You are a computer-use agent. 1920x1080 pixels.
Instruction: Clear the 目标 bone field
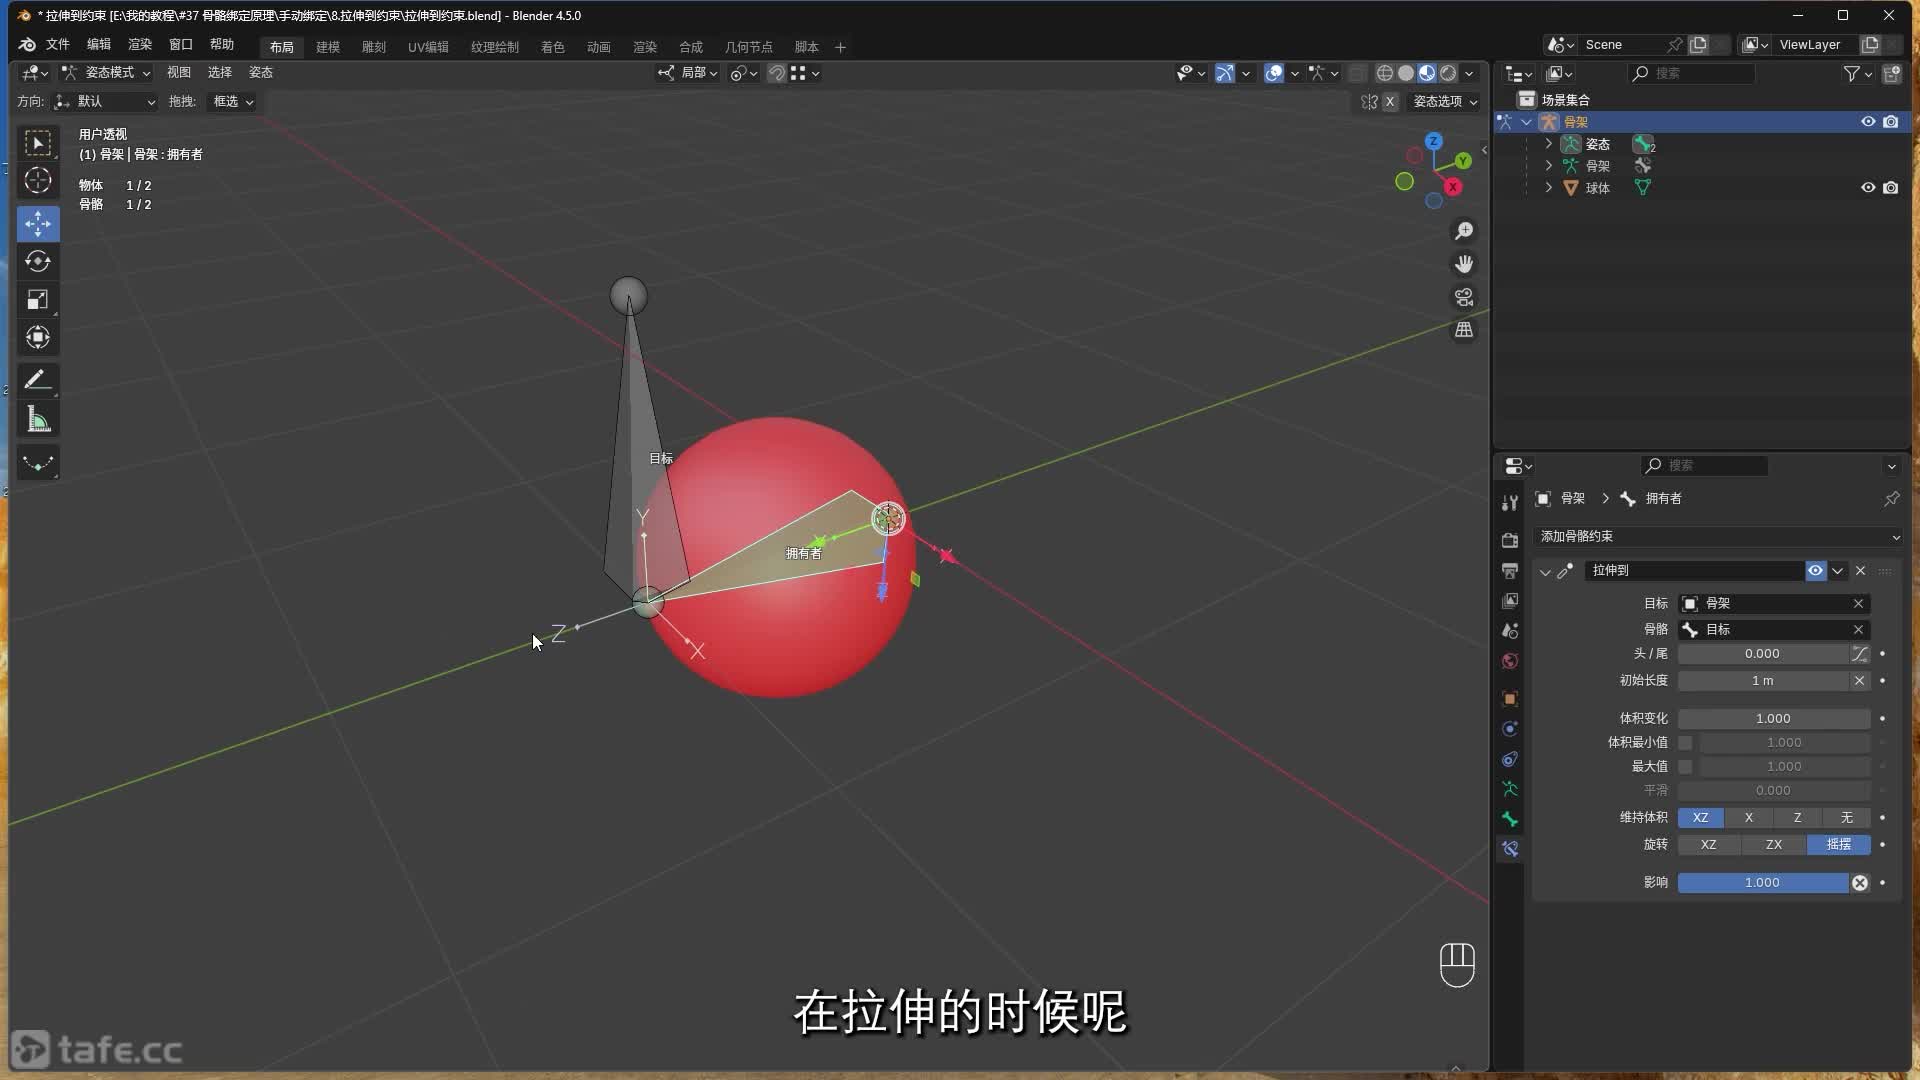(x=1858, y=629)
